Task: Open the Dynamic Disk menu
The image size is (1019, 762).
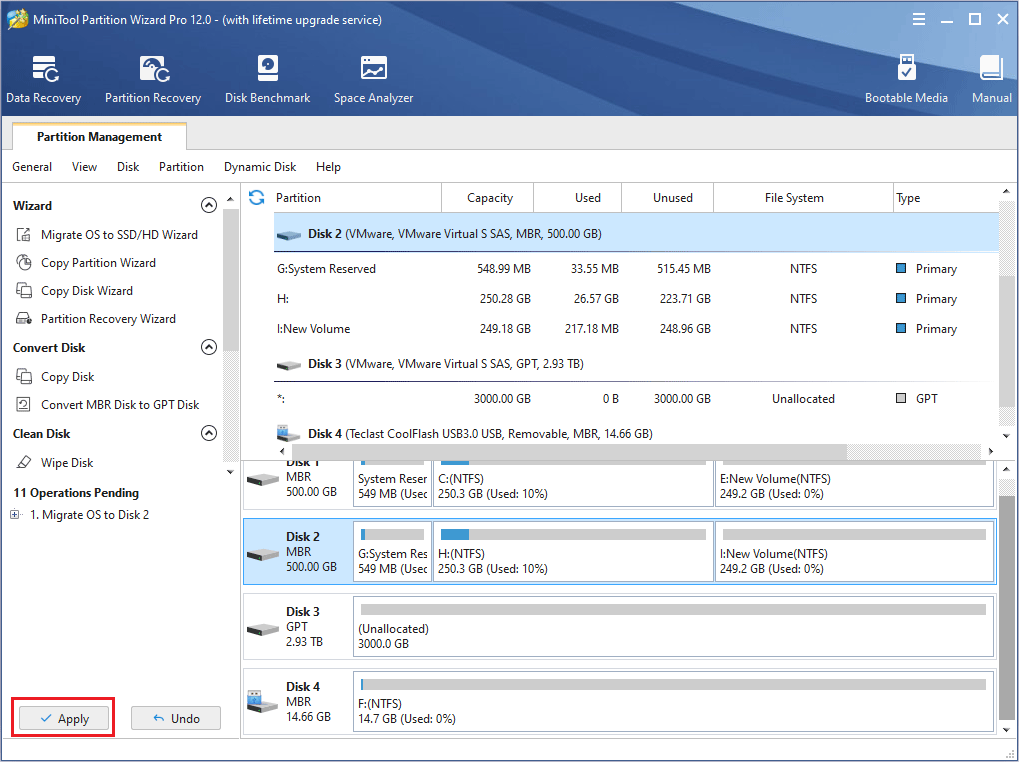Action: click(x=260, y=167)
